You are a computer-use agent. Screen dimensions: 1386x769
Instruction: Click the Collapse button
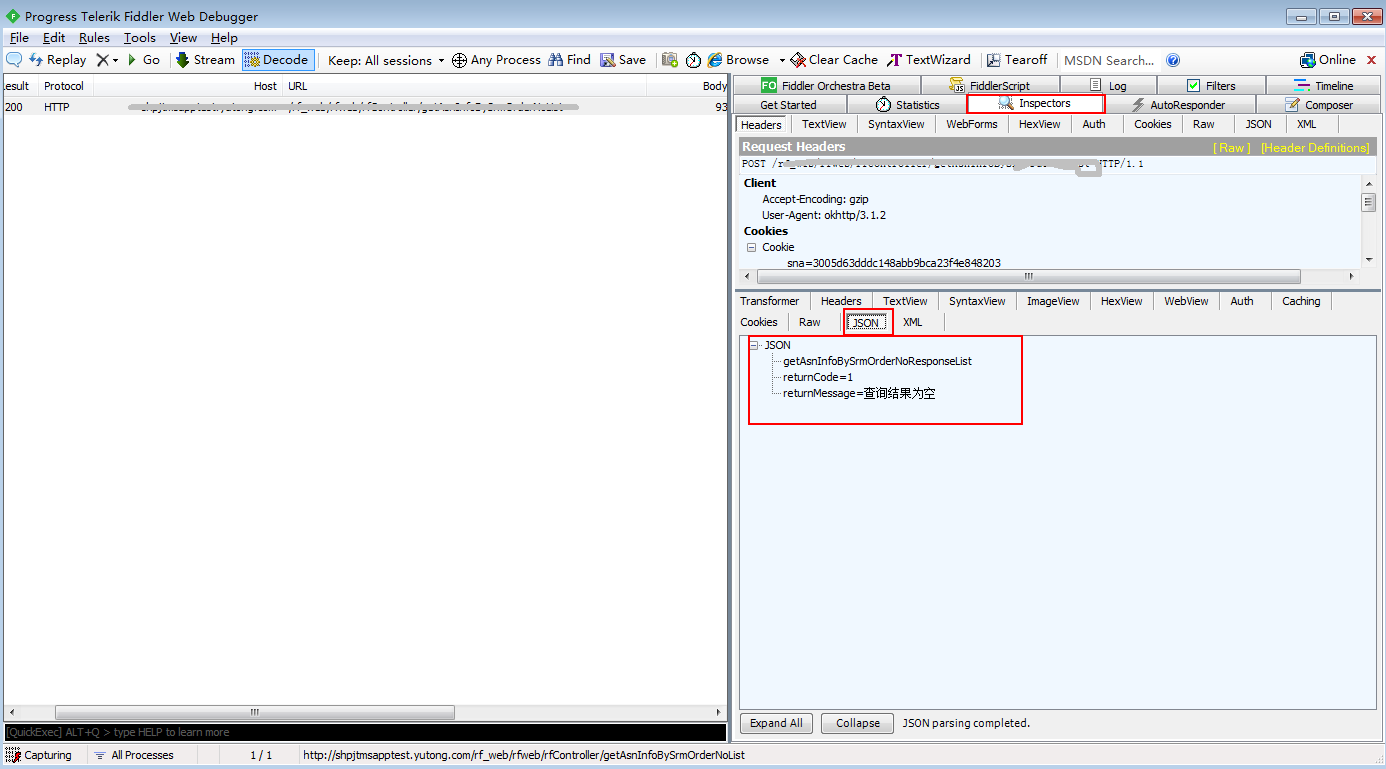click(x=858, y=723)
